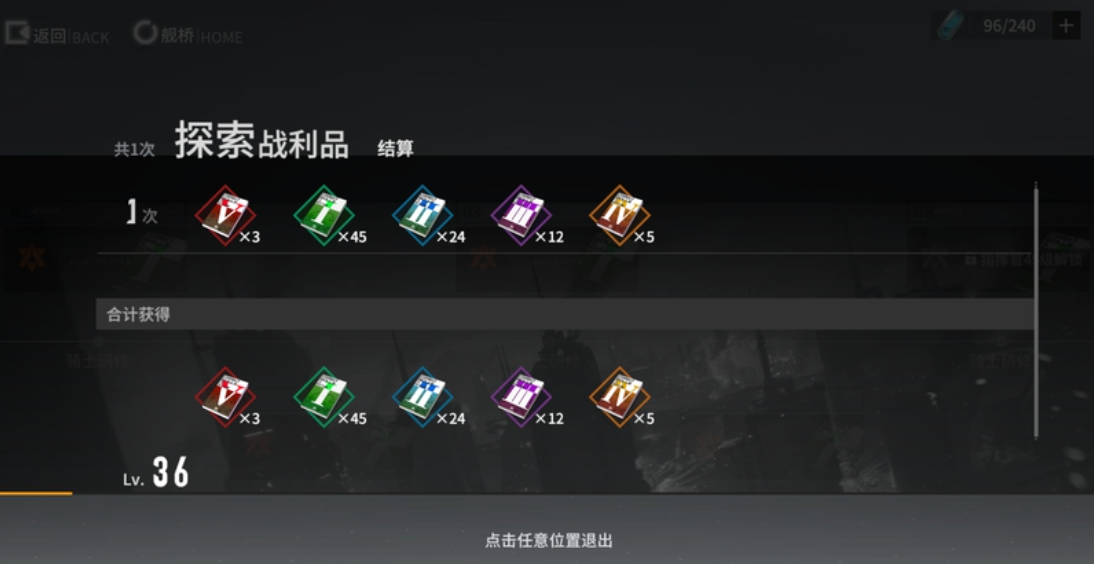Screen dimensions: 1094x564
Task: Click the orange IV book in first row
Action: click(620, 215)
